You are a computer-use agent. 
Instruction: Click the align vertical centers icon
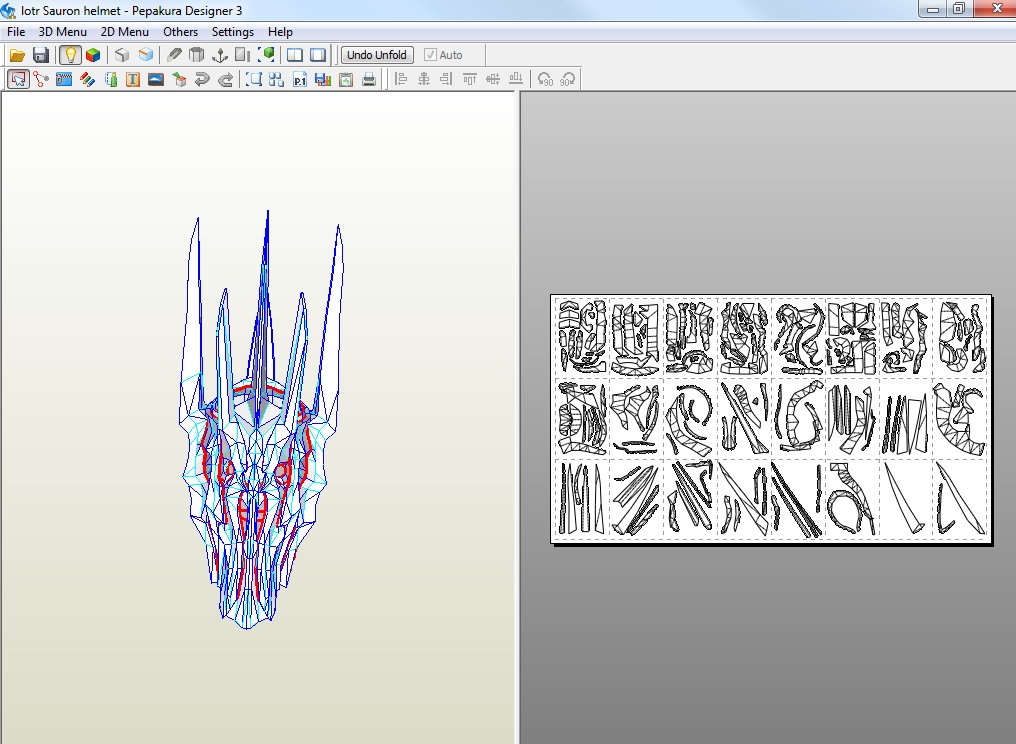pyautogui.click(x=492, y=80)
